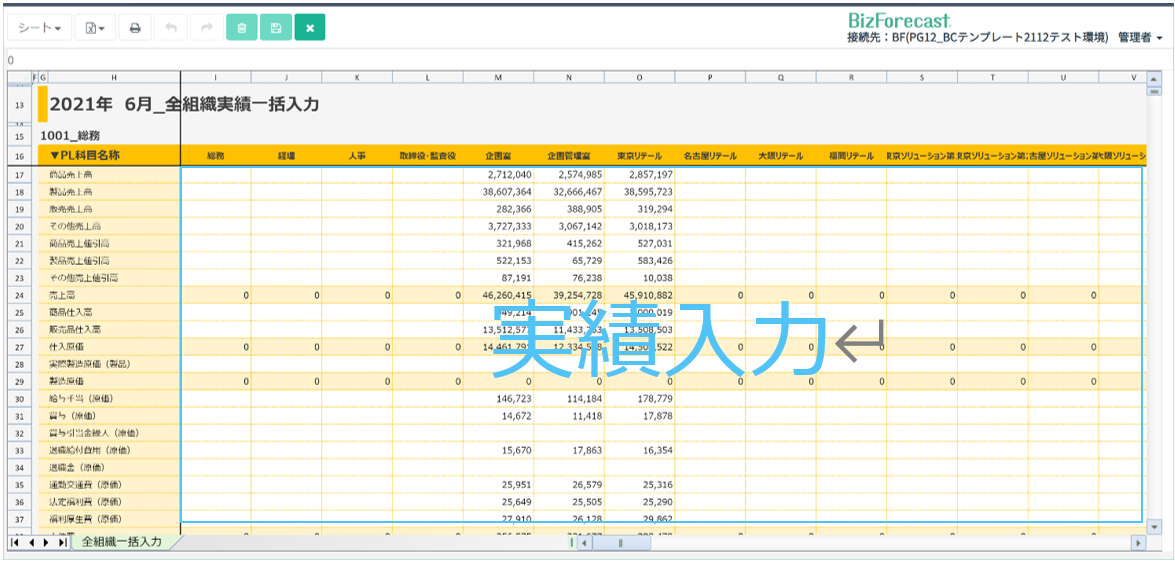Click the vertical scrollbar down arrow
1175x561 pixels.
point(1155,526)
